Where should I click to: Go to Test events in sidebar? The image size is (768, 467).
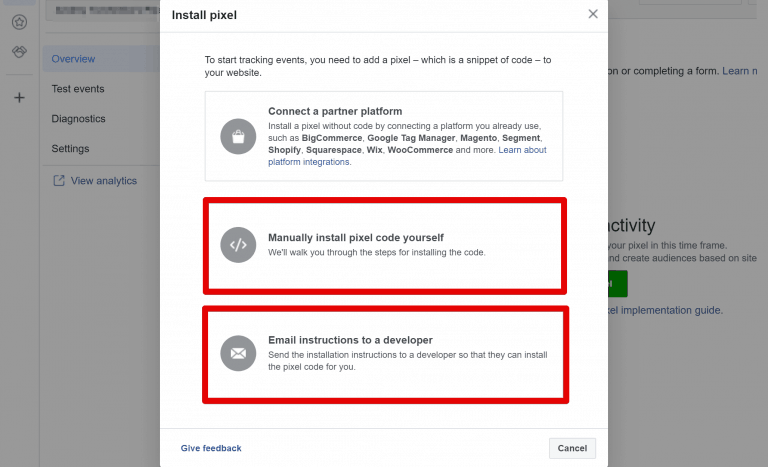pyautogui.click(x=78, y=89)
